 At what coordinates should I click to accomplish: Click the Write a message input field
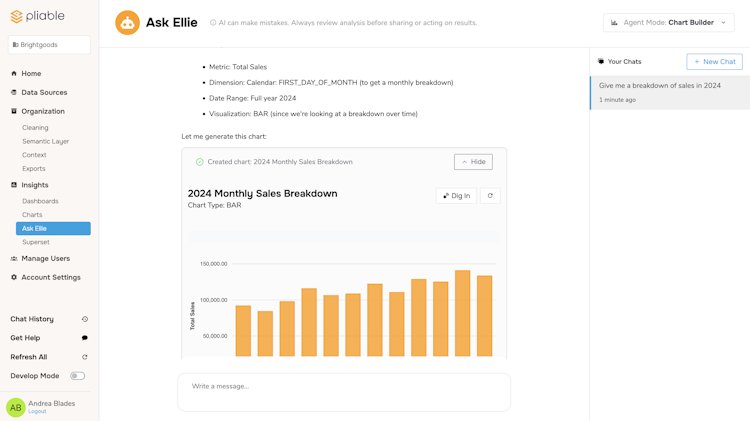344,387
